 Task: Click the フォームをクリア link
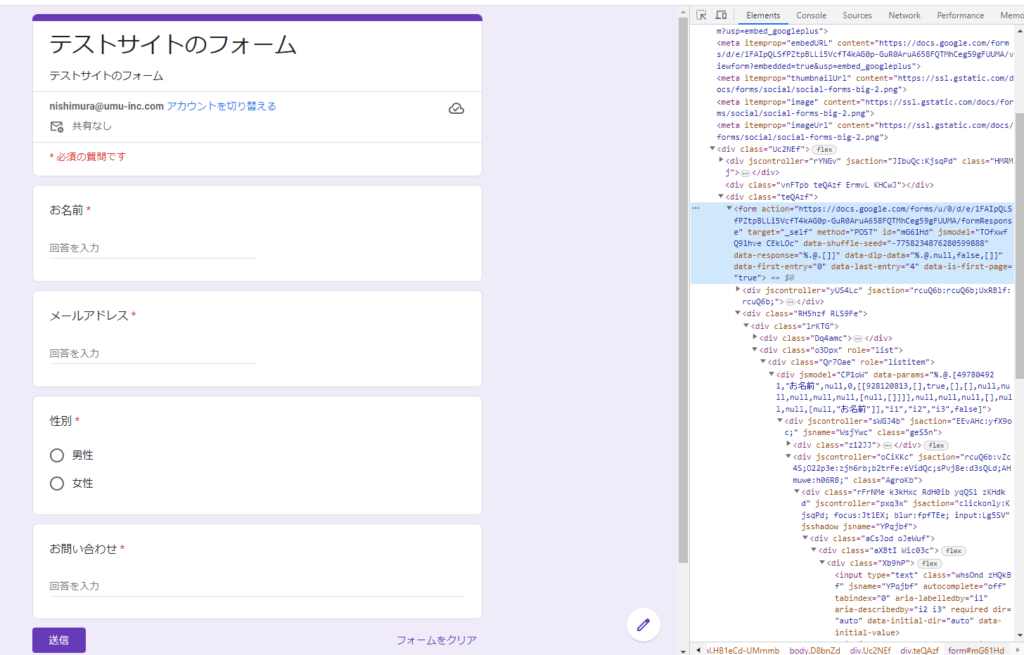tap(436, 640)
